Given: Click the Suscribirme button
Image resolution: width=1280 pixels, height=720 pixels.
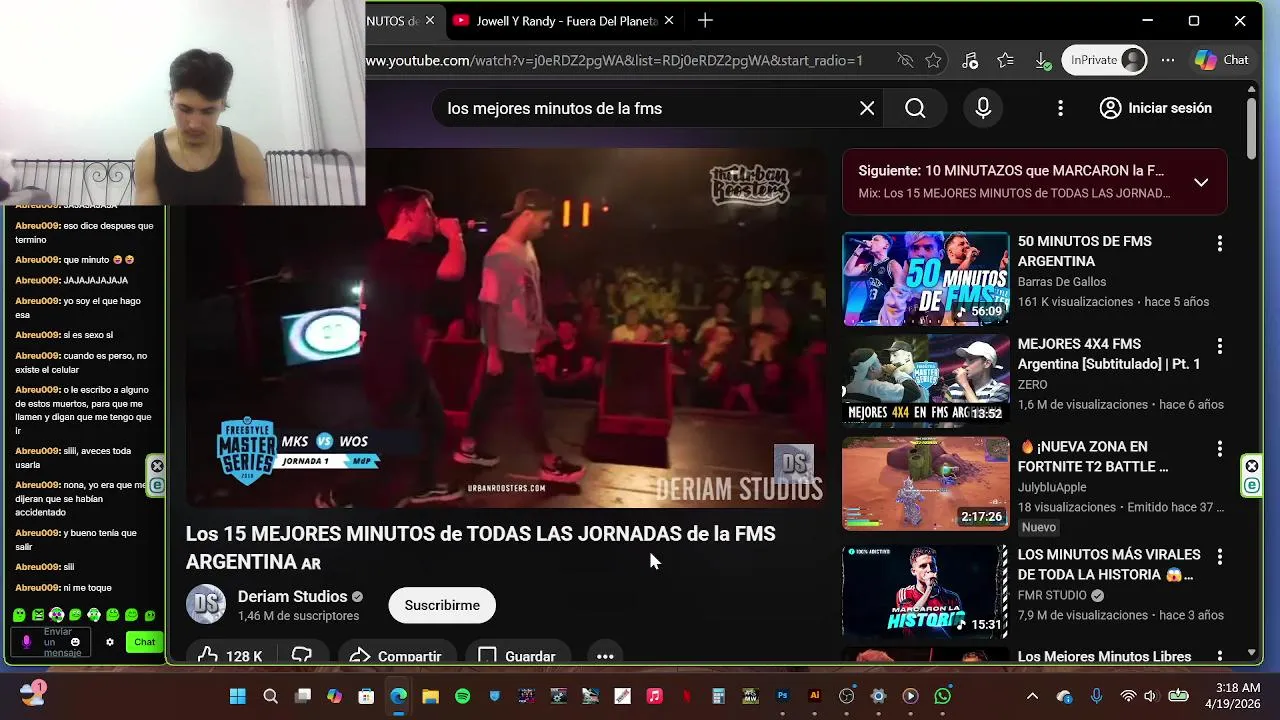Looking at the screenshot, I should (442, 605).
